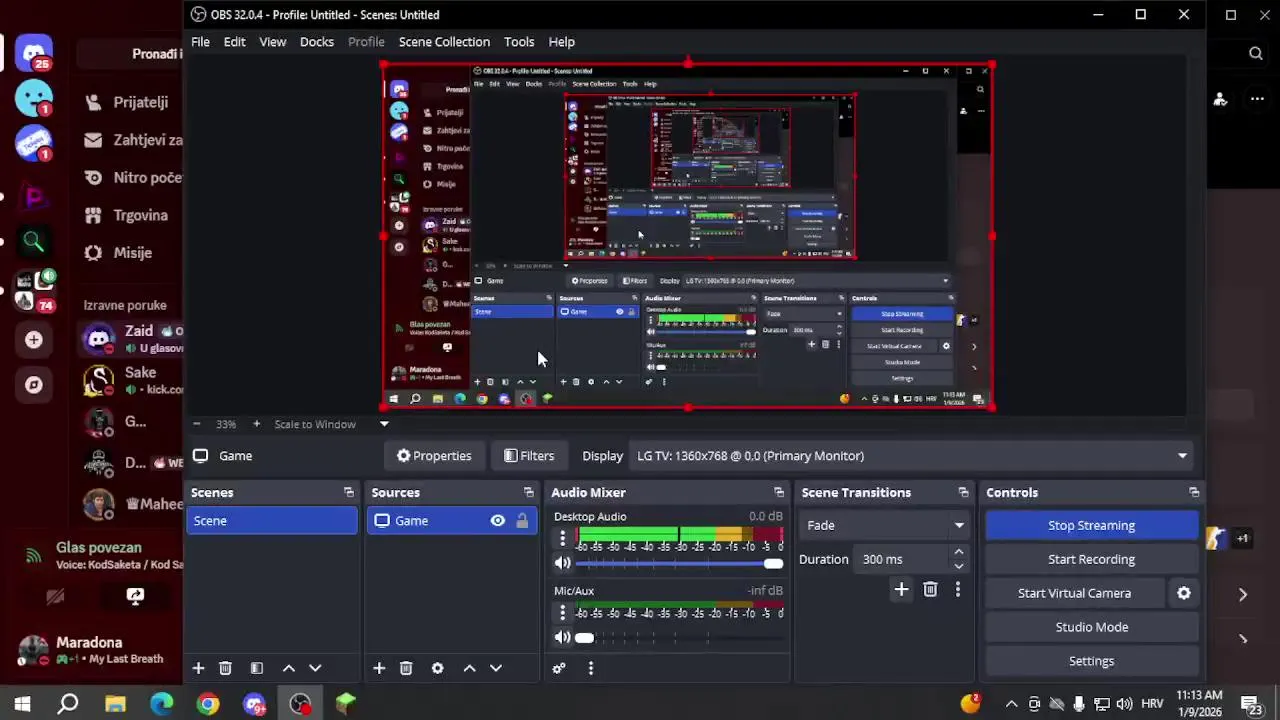Adjust Desktop Audio volume slider
The height and width of the screenshot is (720, 1280).
pos(678,564)
